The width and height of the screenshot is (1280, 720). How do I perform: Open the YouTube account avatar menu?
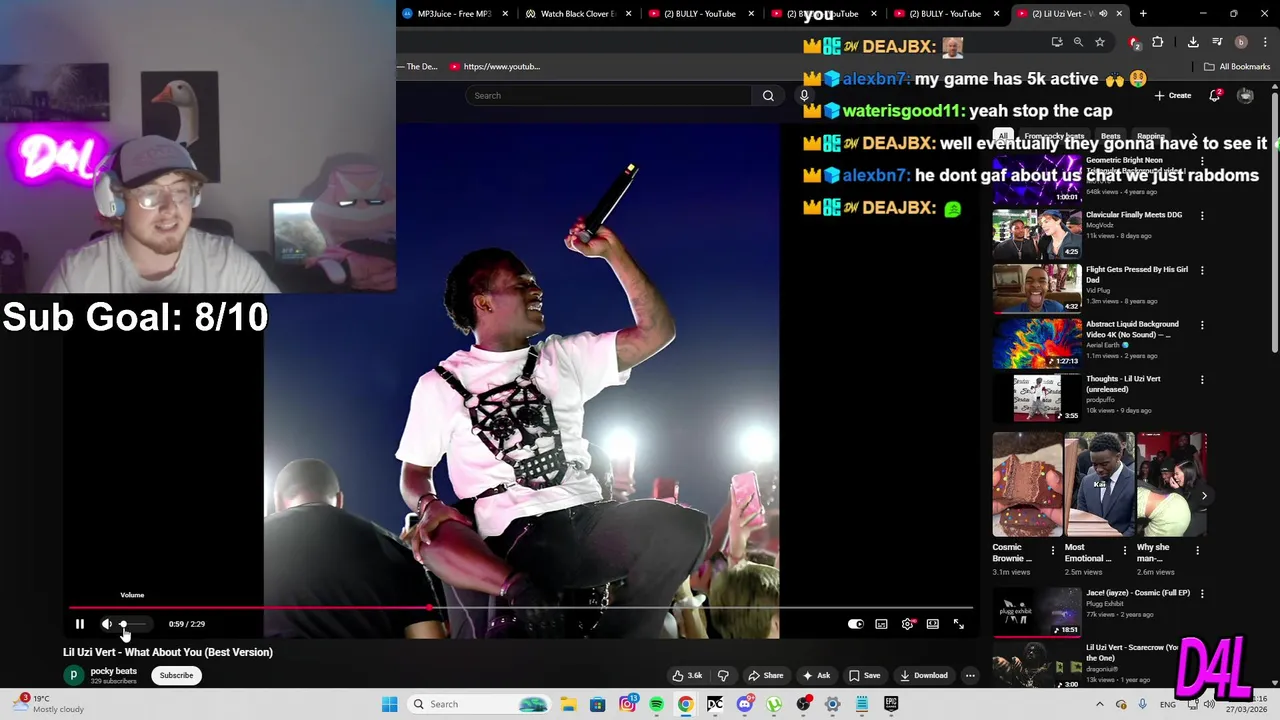coord(1245,95)
